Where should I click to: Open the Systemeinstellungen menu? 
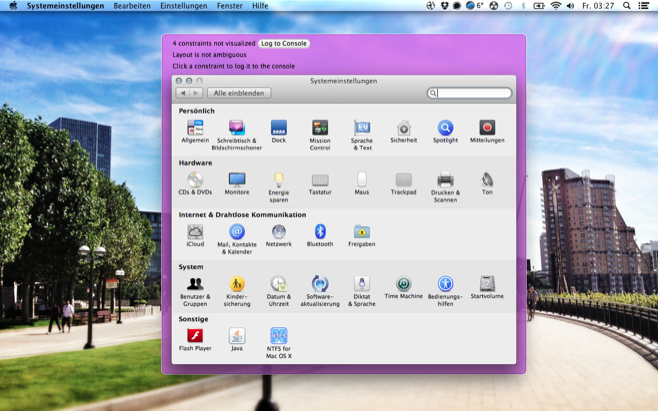tap(65, 6)
